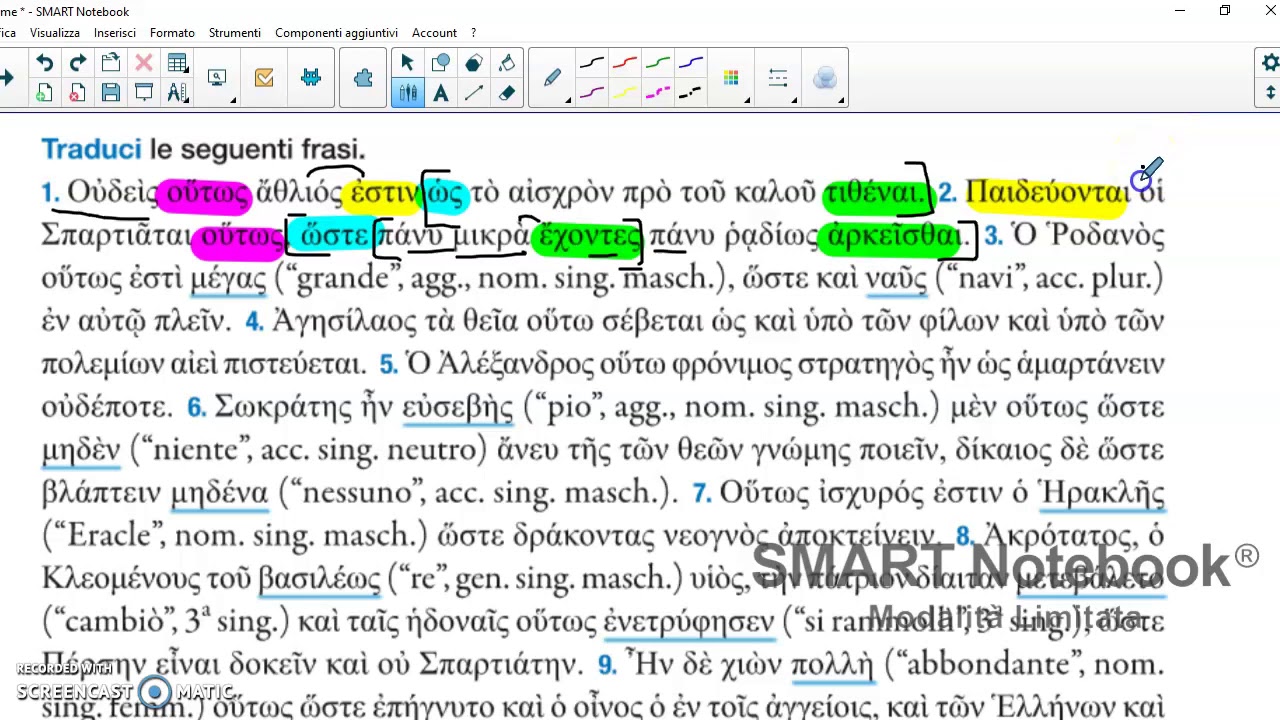The image size is (1280, 720).
Task: Toggle the Pens tool
Action: [407, 93]
